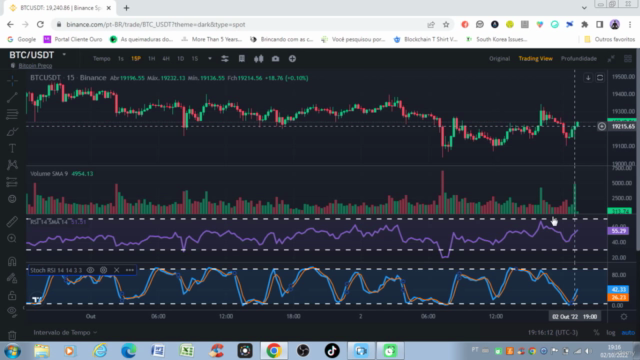Remove the Stoch RSI indicator

[x=116, y=270]
